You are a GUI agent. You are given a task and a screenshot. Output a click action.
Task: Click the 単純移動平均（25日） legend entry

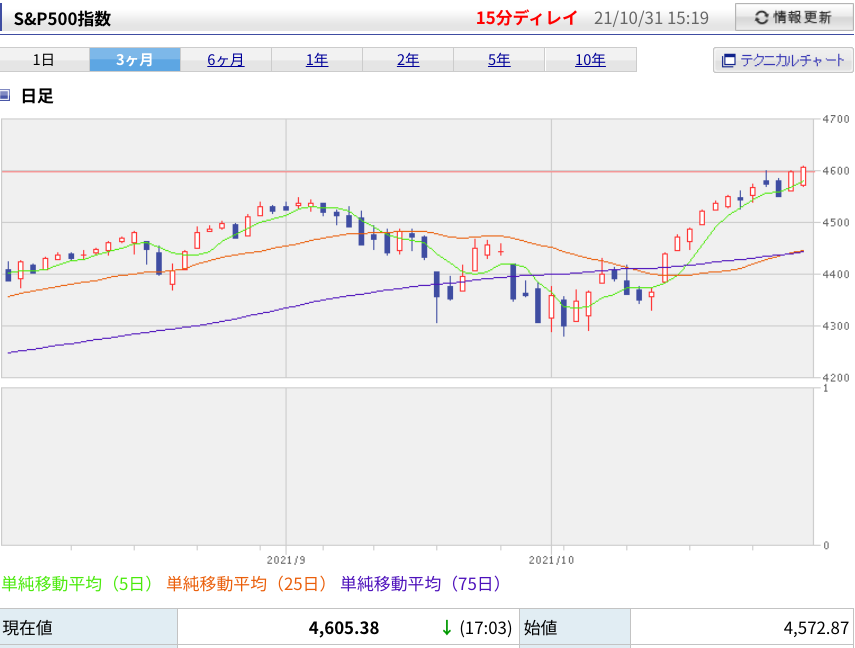[248, 584]
